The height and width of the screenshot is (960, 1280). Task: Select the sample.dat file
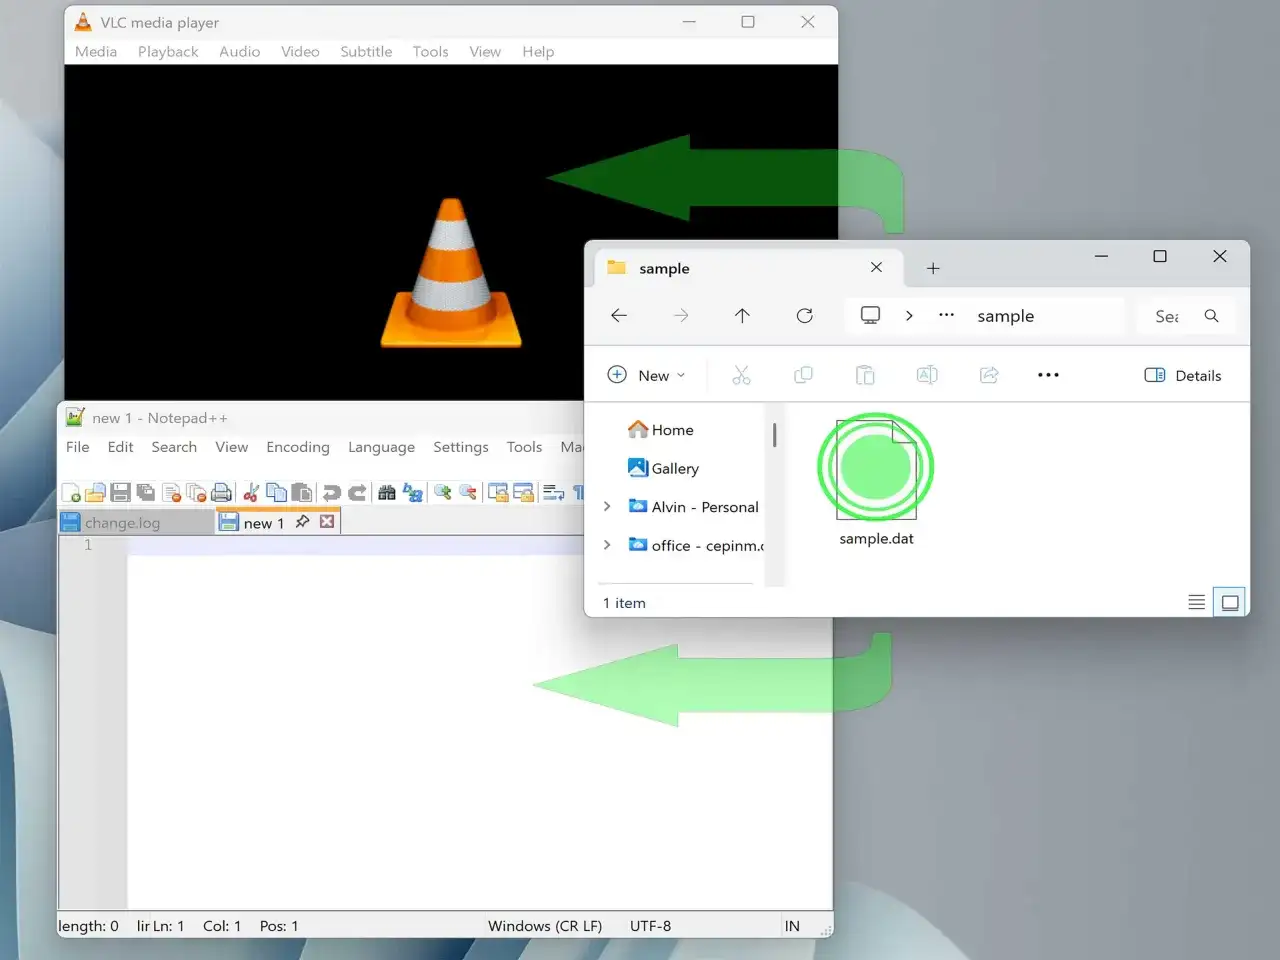[876, 482]
